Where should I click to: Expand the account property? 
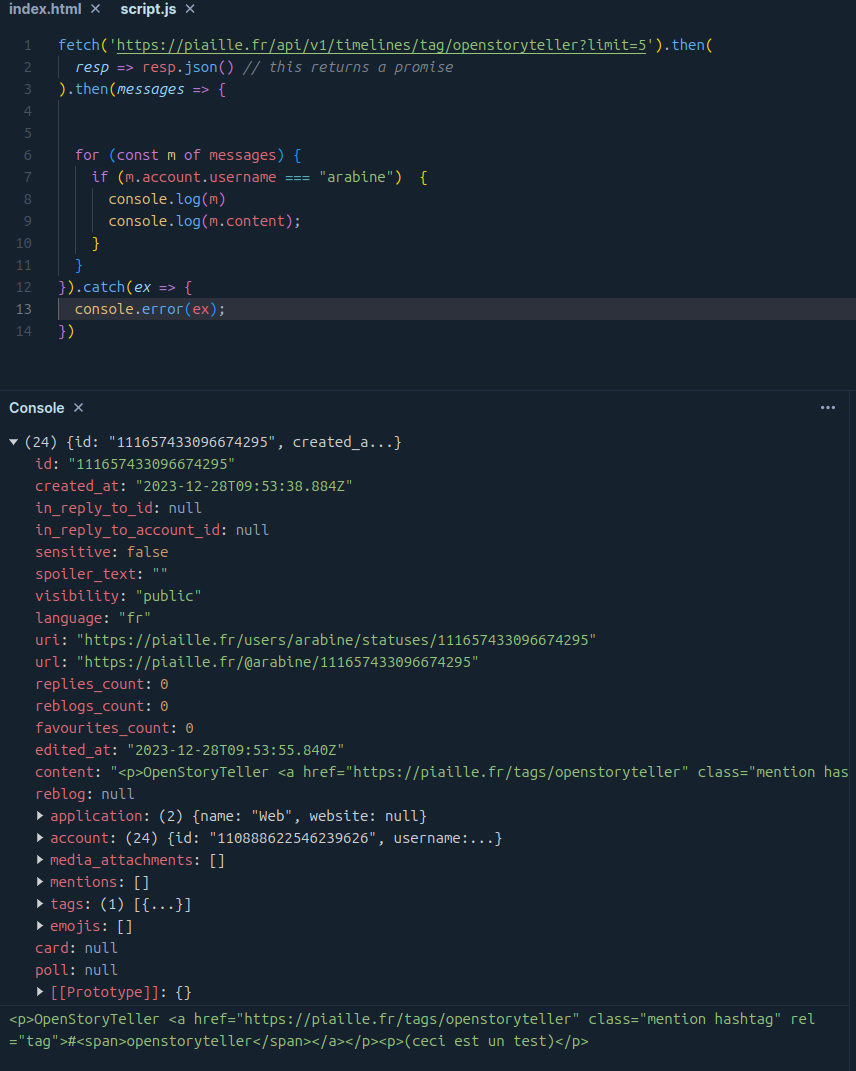pos(40,838)
